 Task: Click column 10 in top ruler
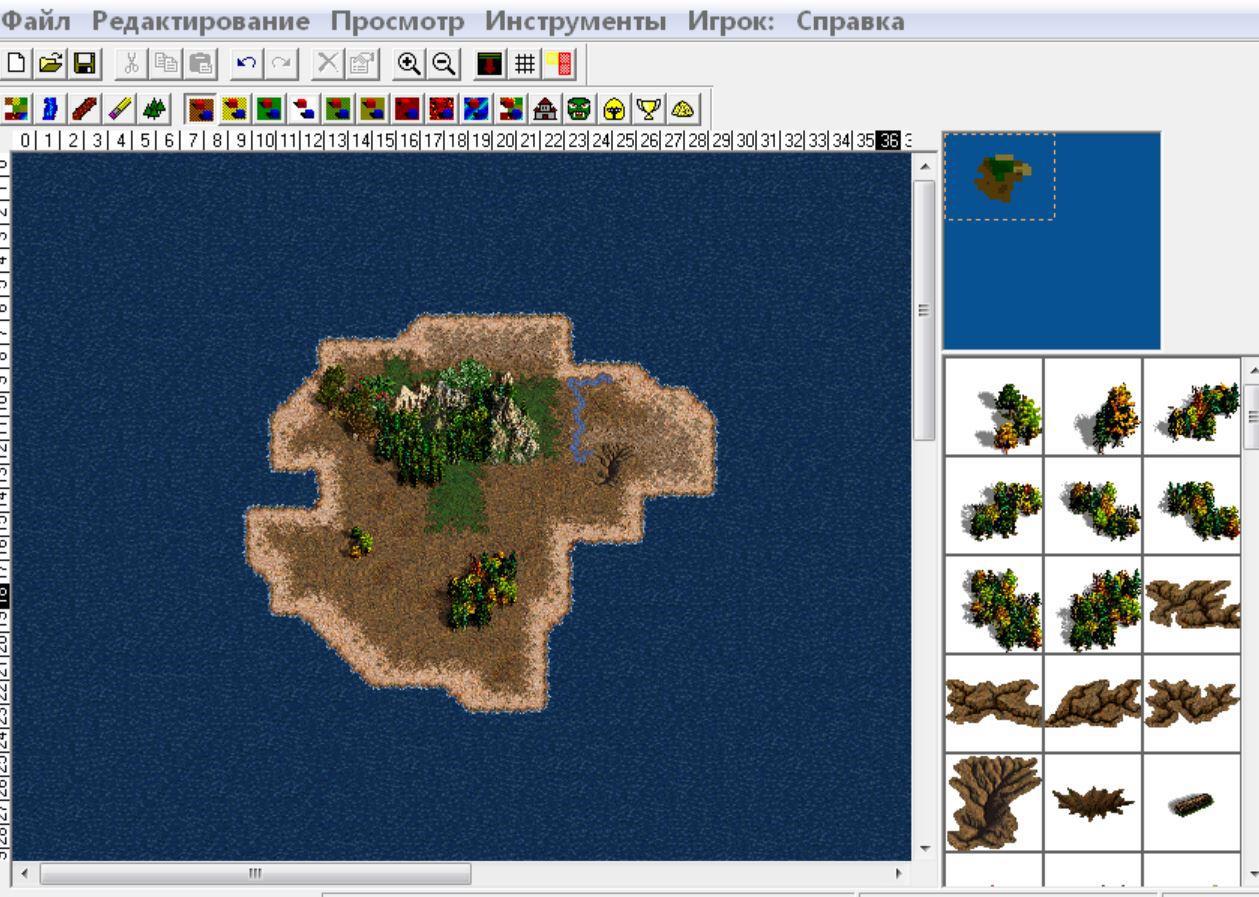(x=264, y=141)
